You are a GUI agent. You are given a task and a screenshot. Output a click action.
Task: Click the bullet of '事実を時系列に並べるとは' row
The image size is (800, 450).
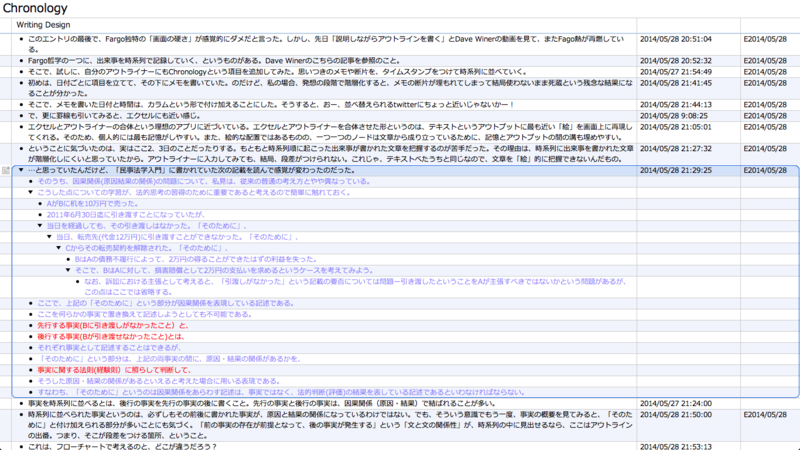(21, 403)
